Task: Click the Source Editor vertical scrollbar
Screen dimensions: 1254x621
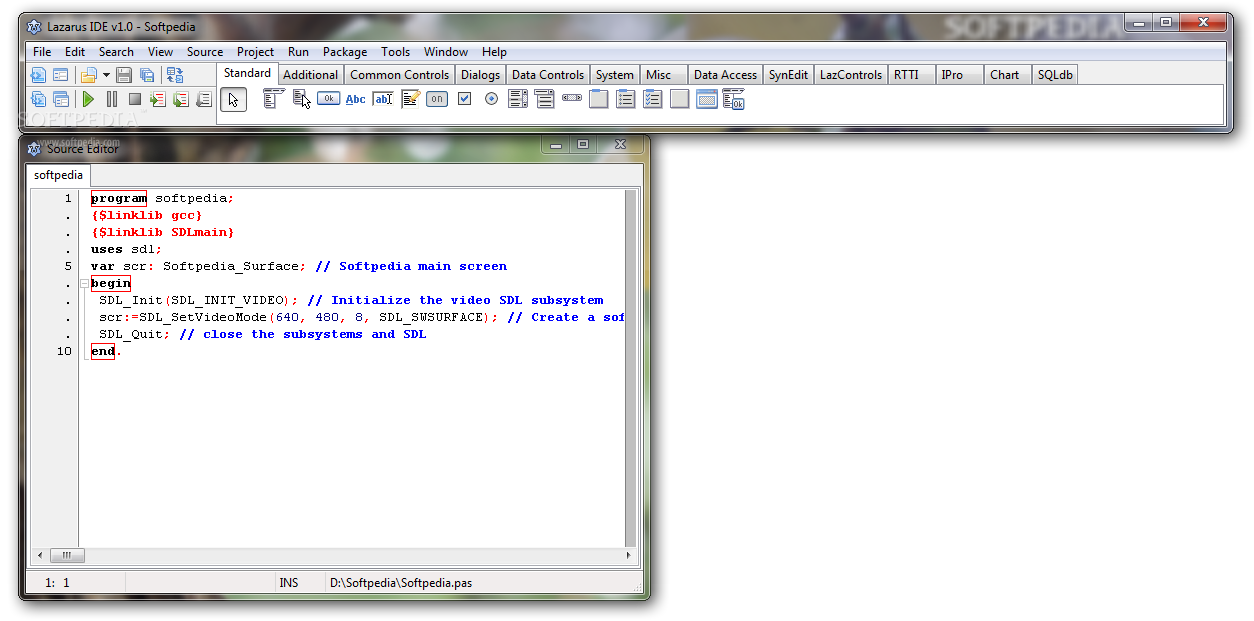Action: pyautogui.click(x=631, y=368)
